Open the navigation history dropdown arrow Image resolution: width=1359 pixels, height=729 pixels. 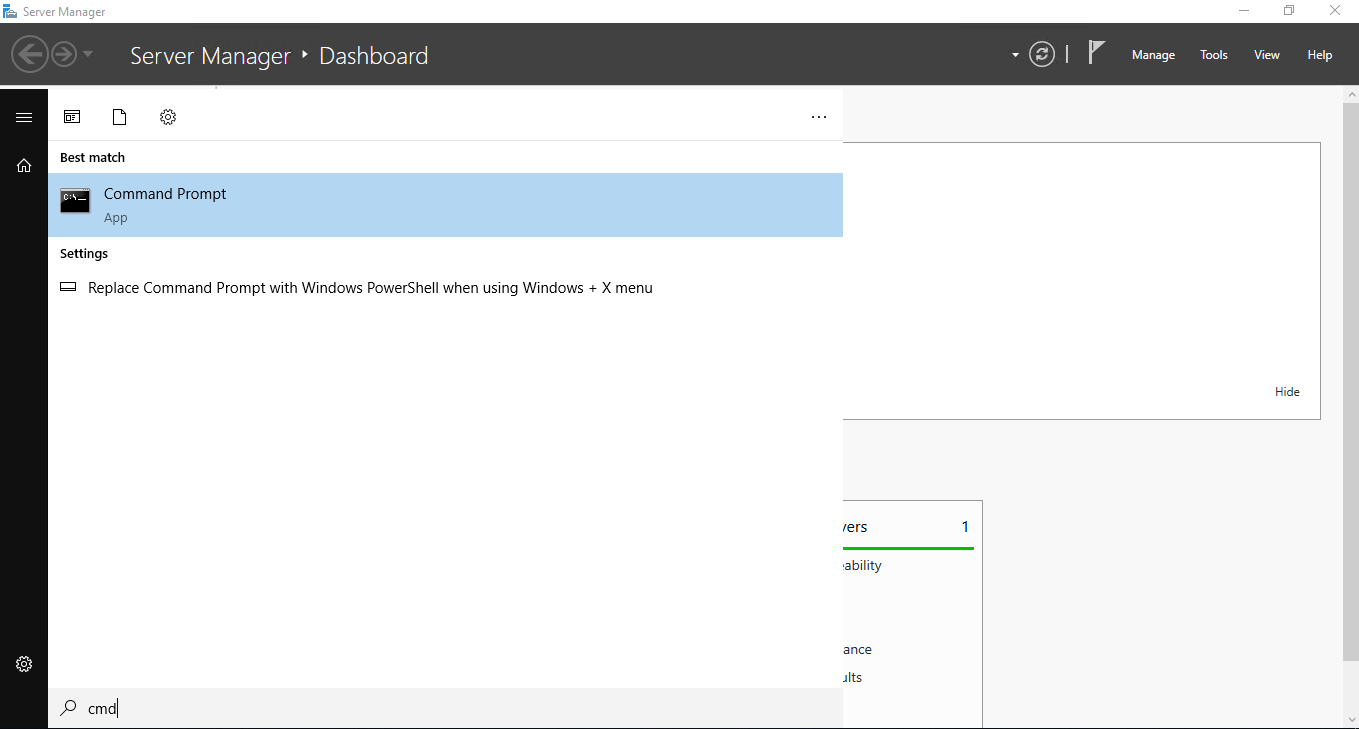[x=88, y=54]
